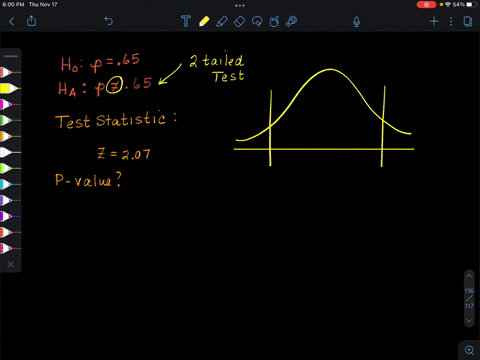
Task: Tap the favorites sidebar grab handle
Action: (10, 56)
